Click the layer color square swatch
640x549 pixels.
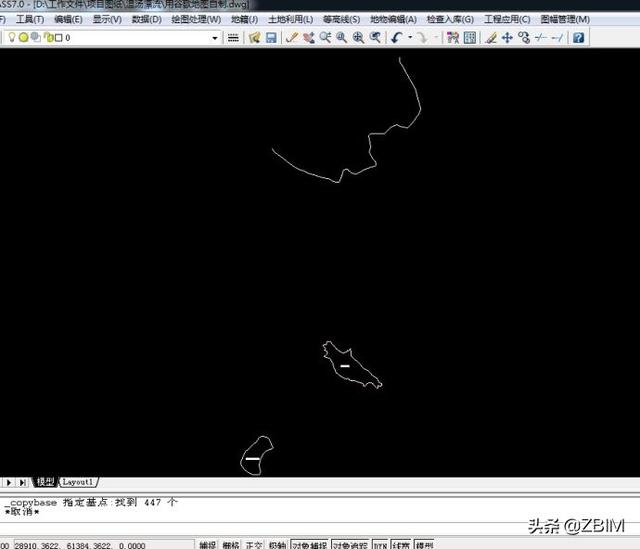(59, 38)
